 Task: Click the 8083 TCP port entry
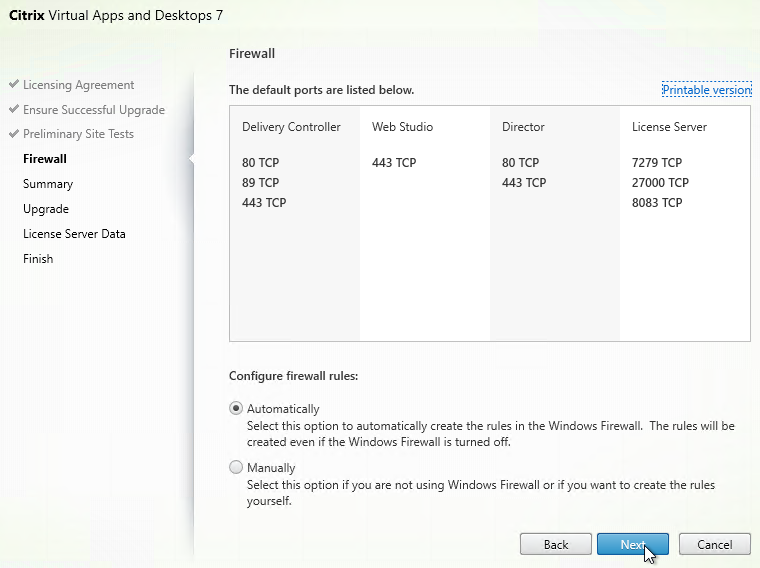coord(657,203)
